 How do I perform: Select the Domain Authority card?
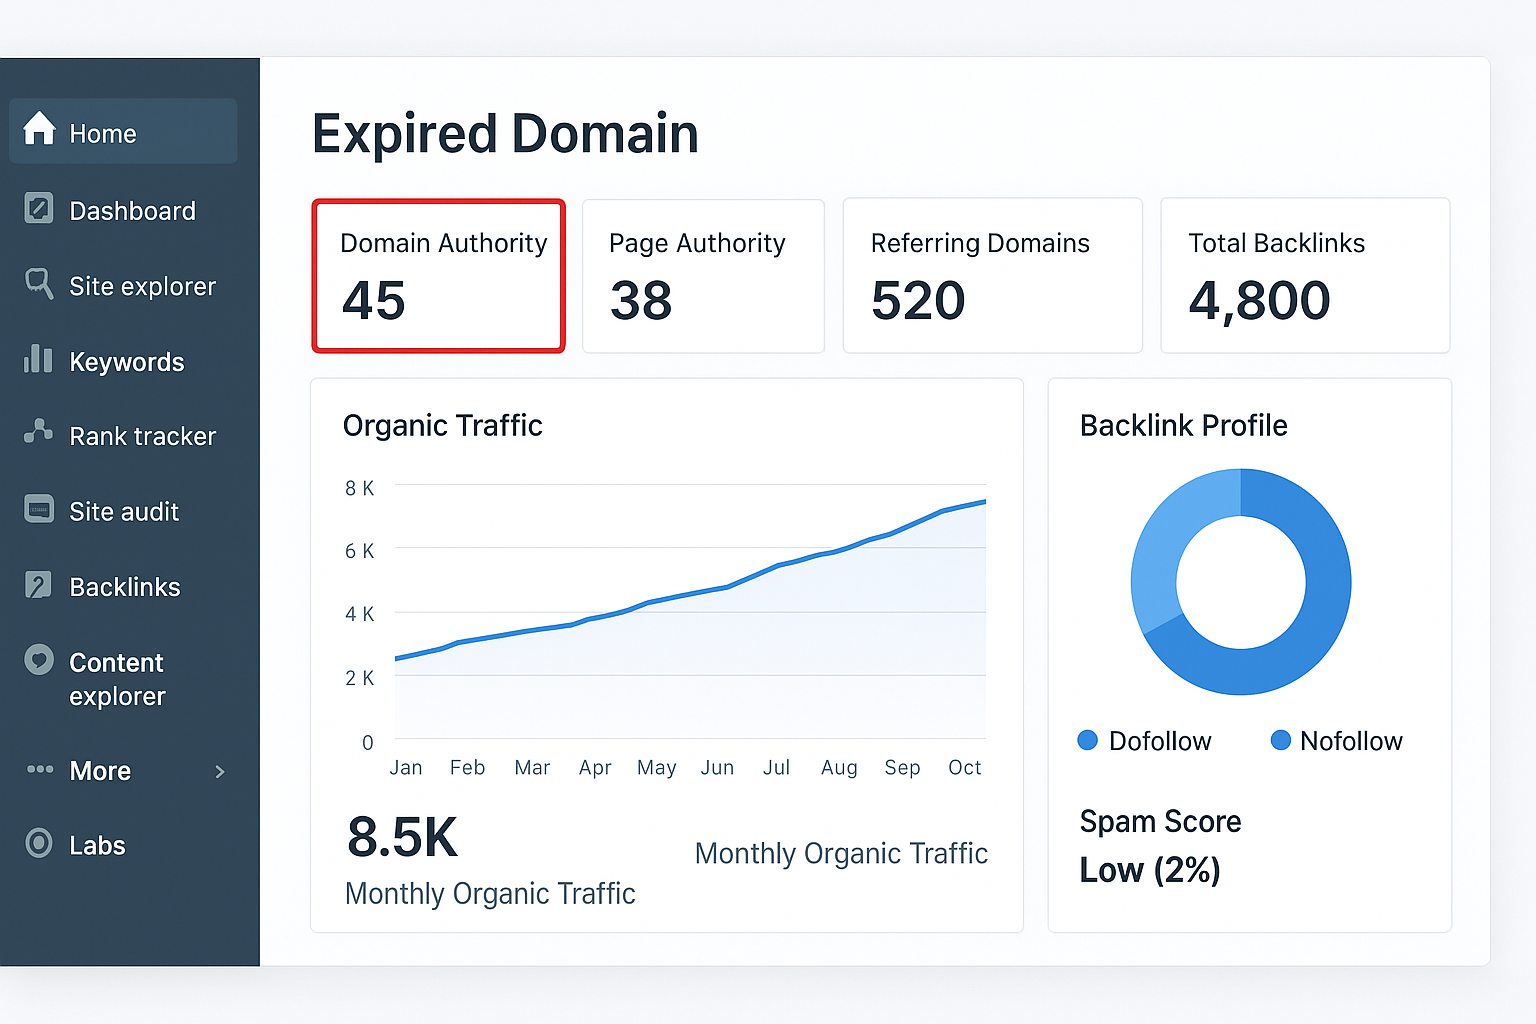(x=439, y=276)
